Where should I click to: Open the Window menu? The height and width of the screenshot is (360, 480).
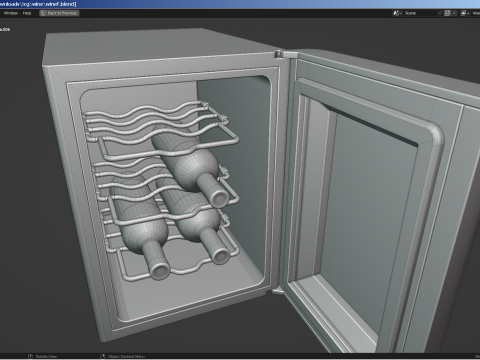coord(11,13)
